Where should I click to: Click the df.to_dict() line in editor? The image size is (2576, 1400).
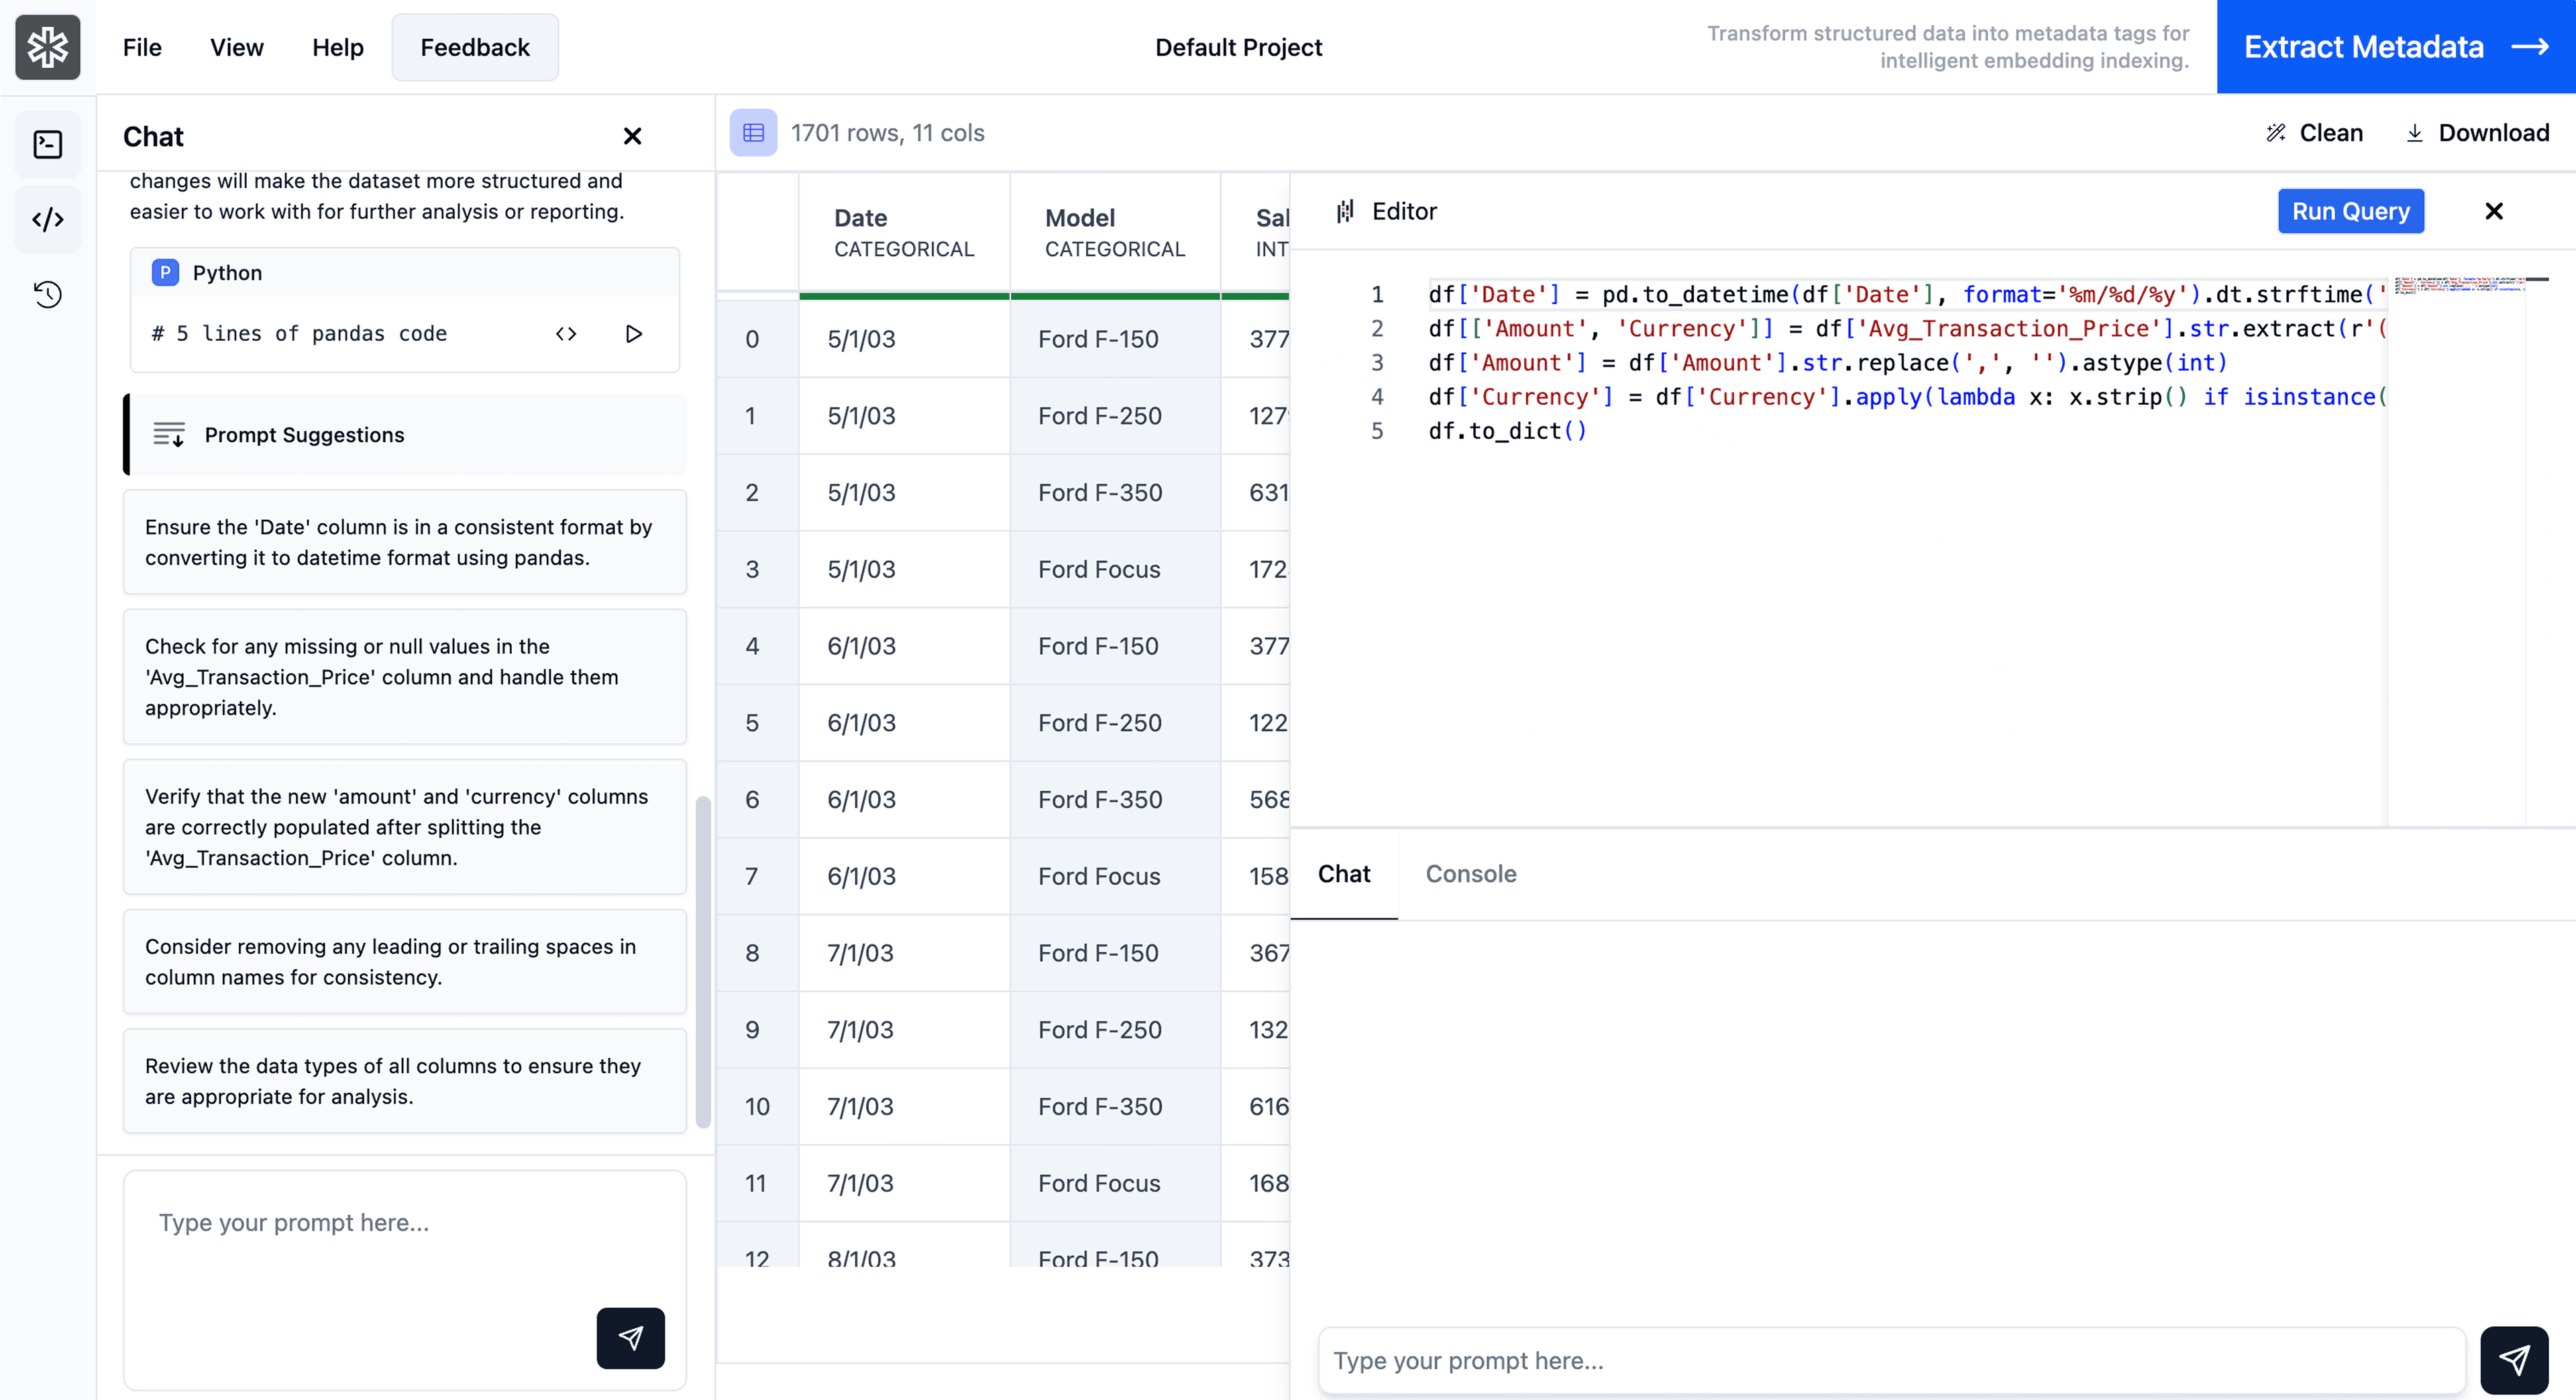pos(1507,431)
